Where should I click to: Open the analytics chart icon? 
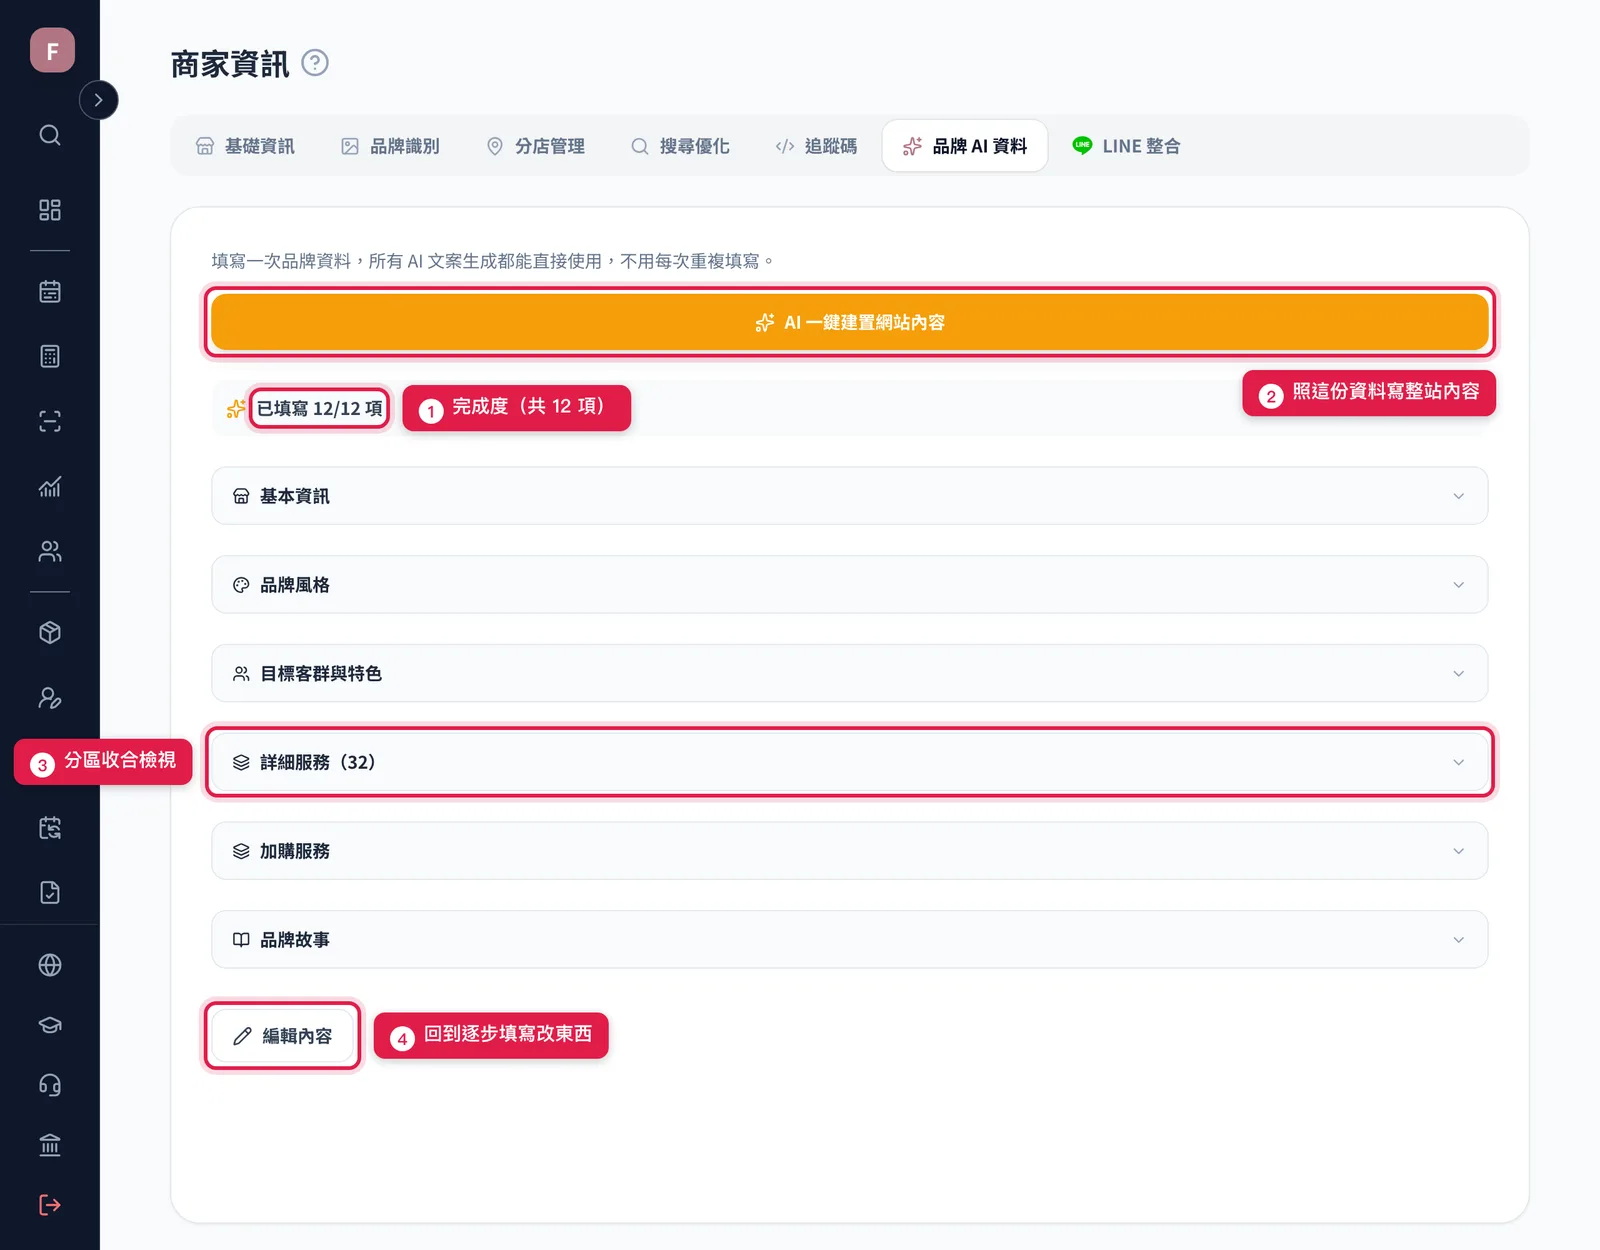coord(50,486)
